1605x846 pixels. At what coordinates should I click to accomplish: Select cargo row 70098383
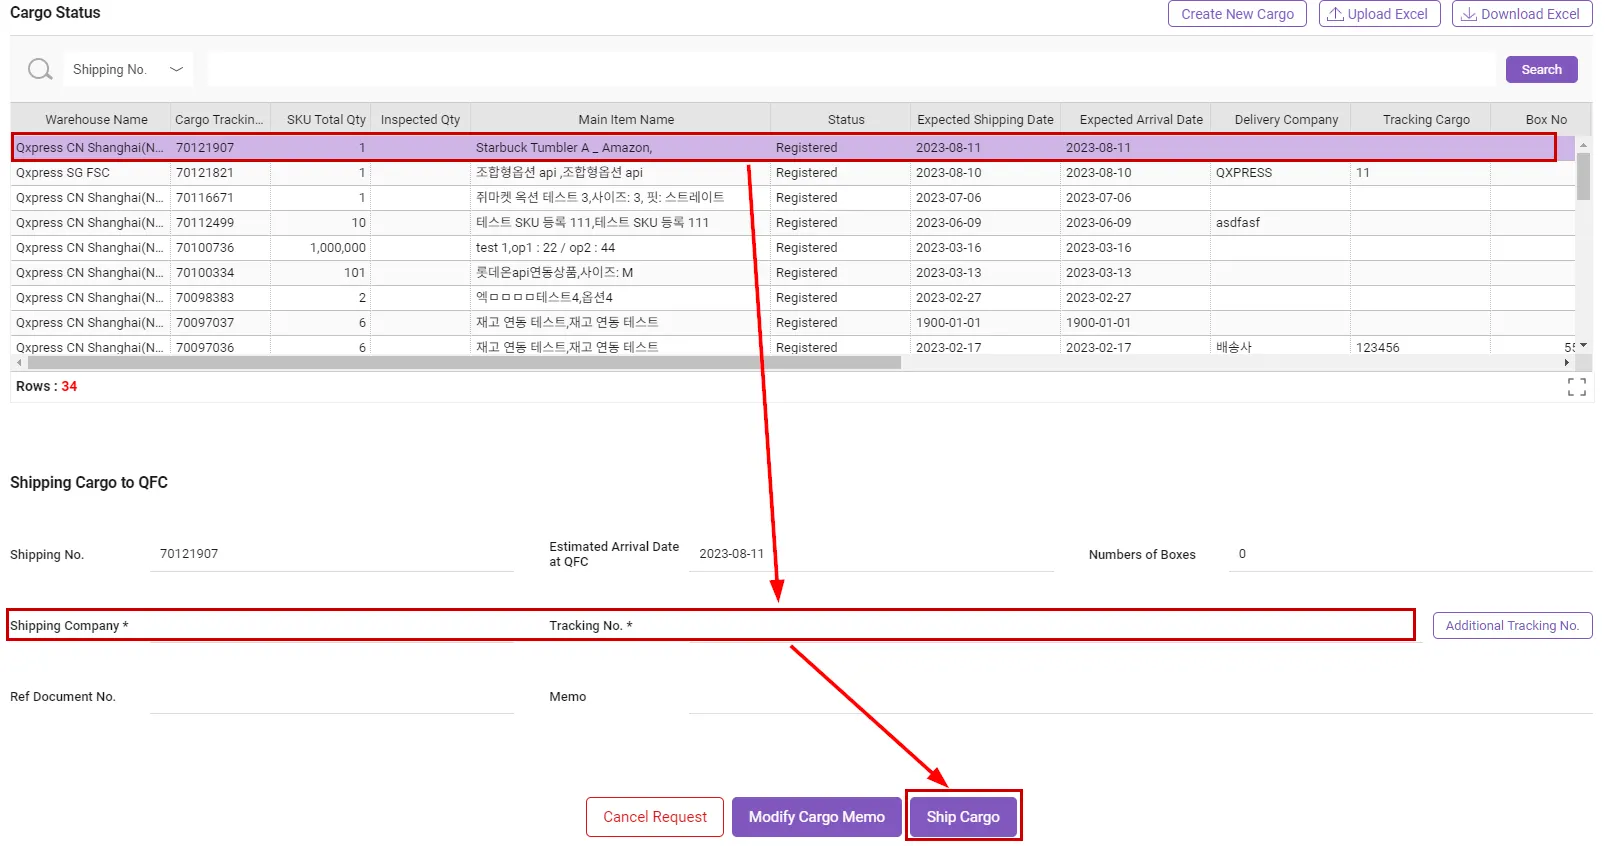tap(793, 298)
